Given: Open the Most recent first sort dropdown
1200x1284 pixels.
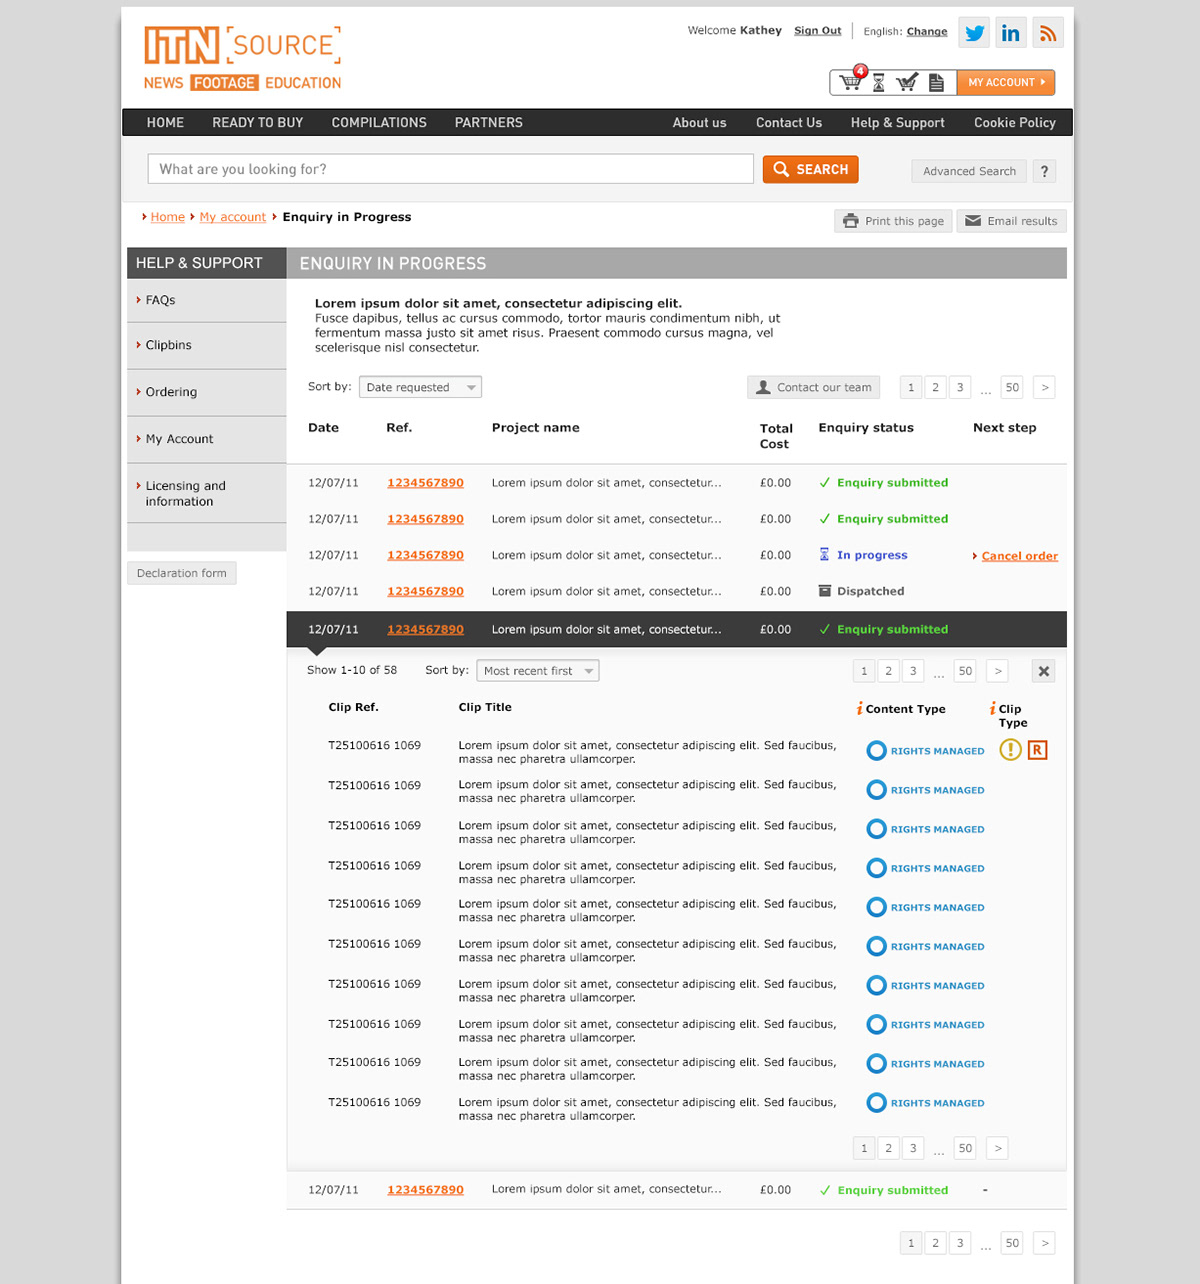Looking at the screenshot, I should pyautogui.click(x=537, y=670).
